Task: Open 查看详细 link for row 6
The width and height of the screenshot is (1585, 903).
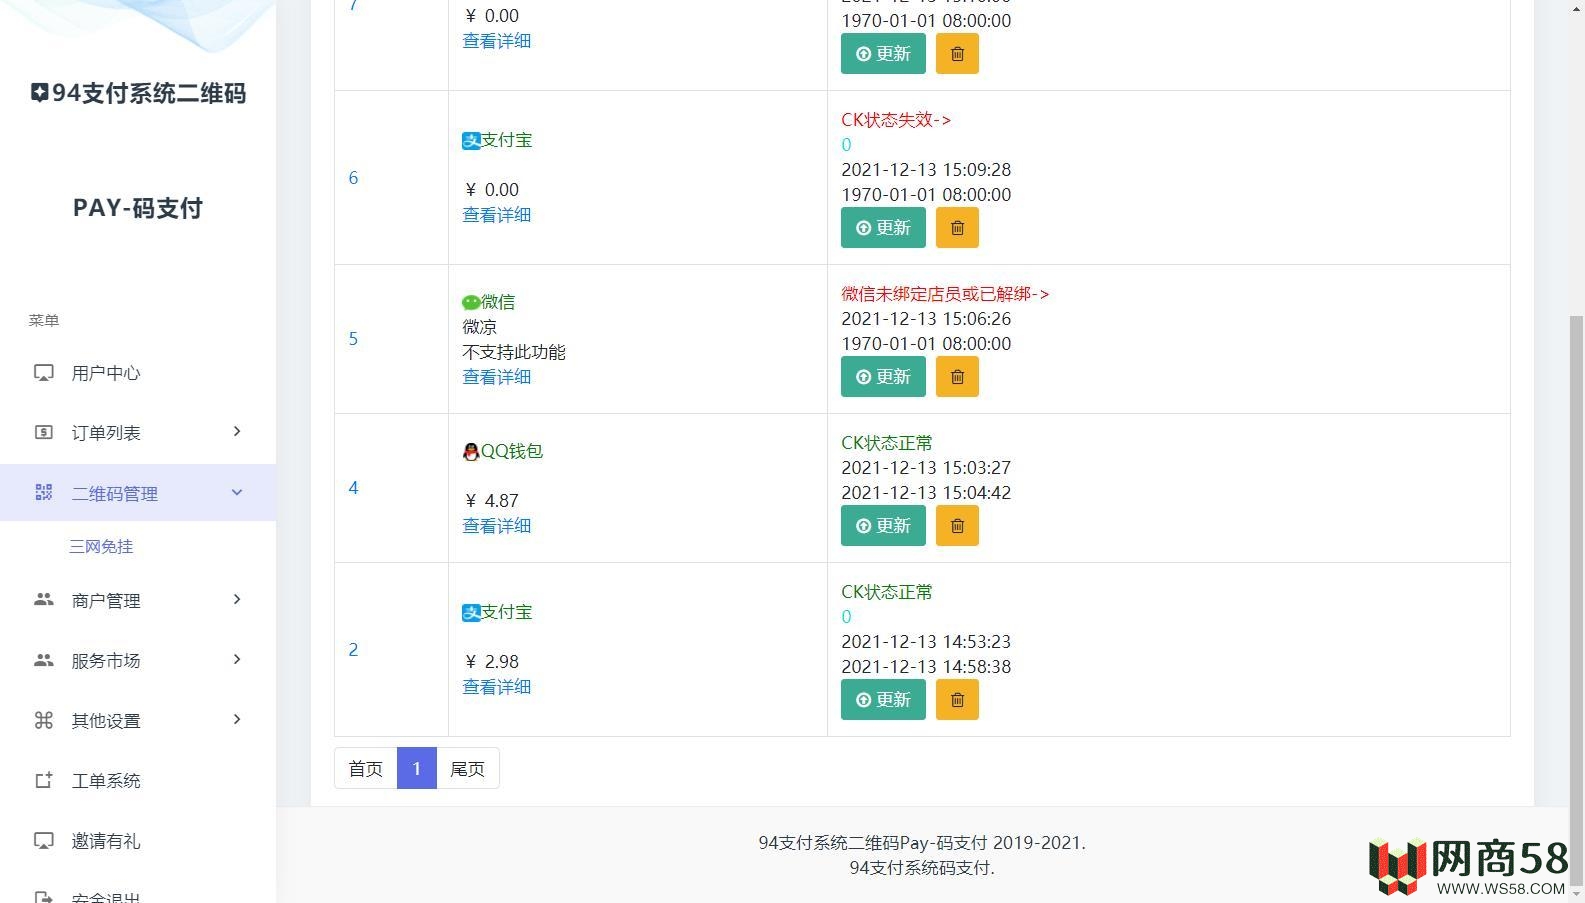Action: click(496, 215)
